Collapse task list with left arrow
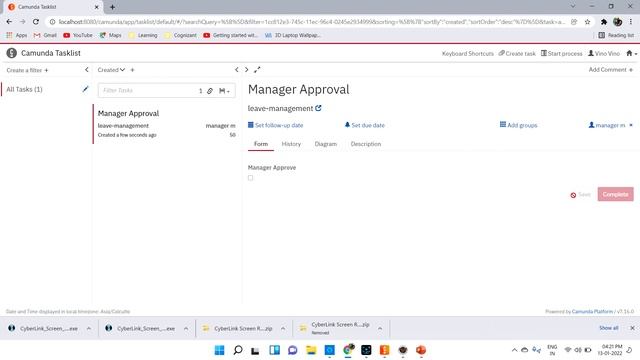Viewport: 640px width, 360px height. [x=237, y=70]
